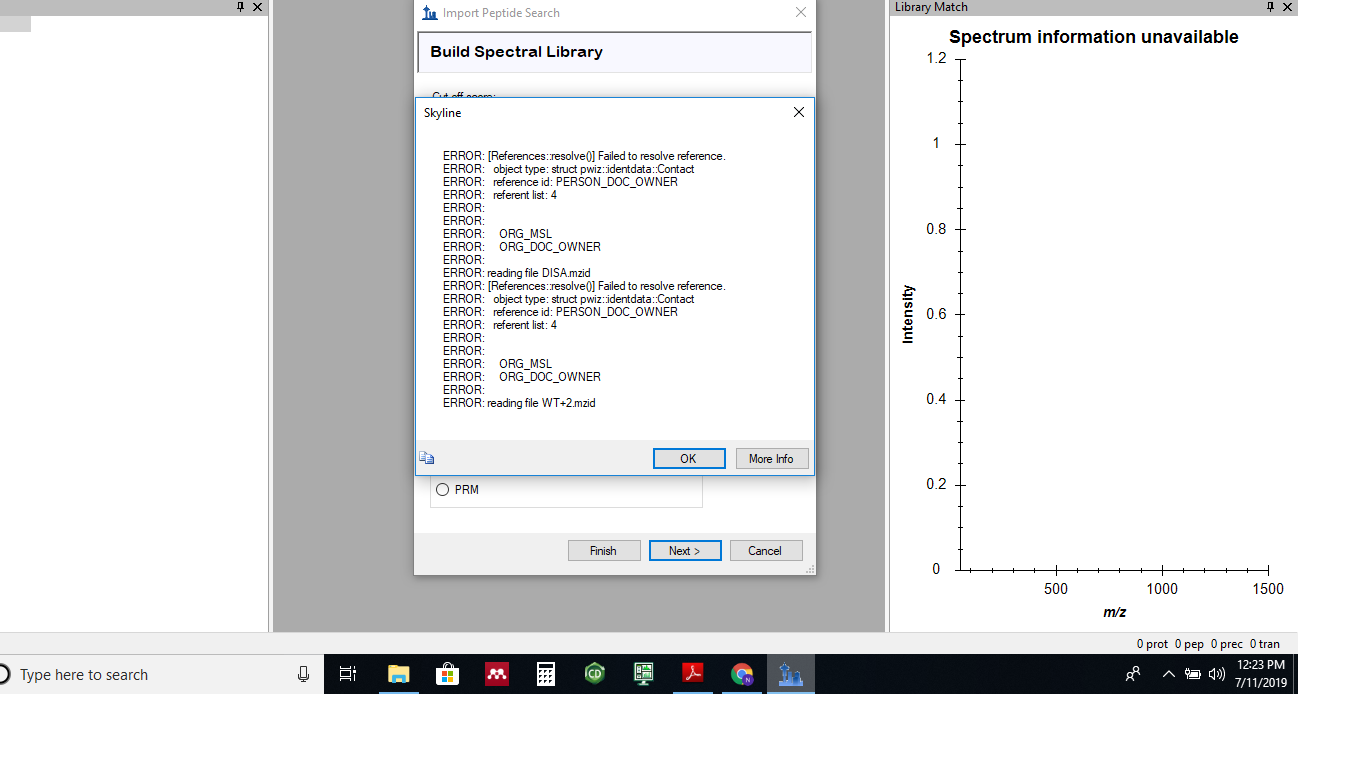Expand the hidden system tray icons
1366x768 pixels.
coord(1168,675)
